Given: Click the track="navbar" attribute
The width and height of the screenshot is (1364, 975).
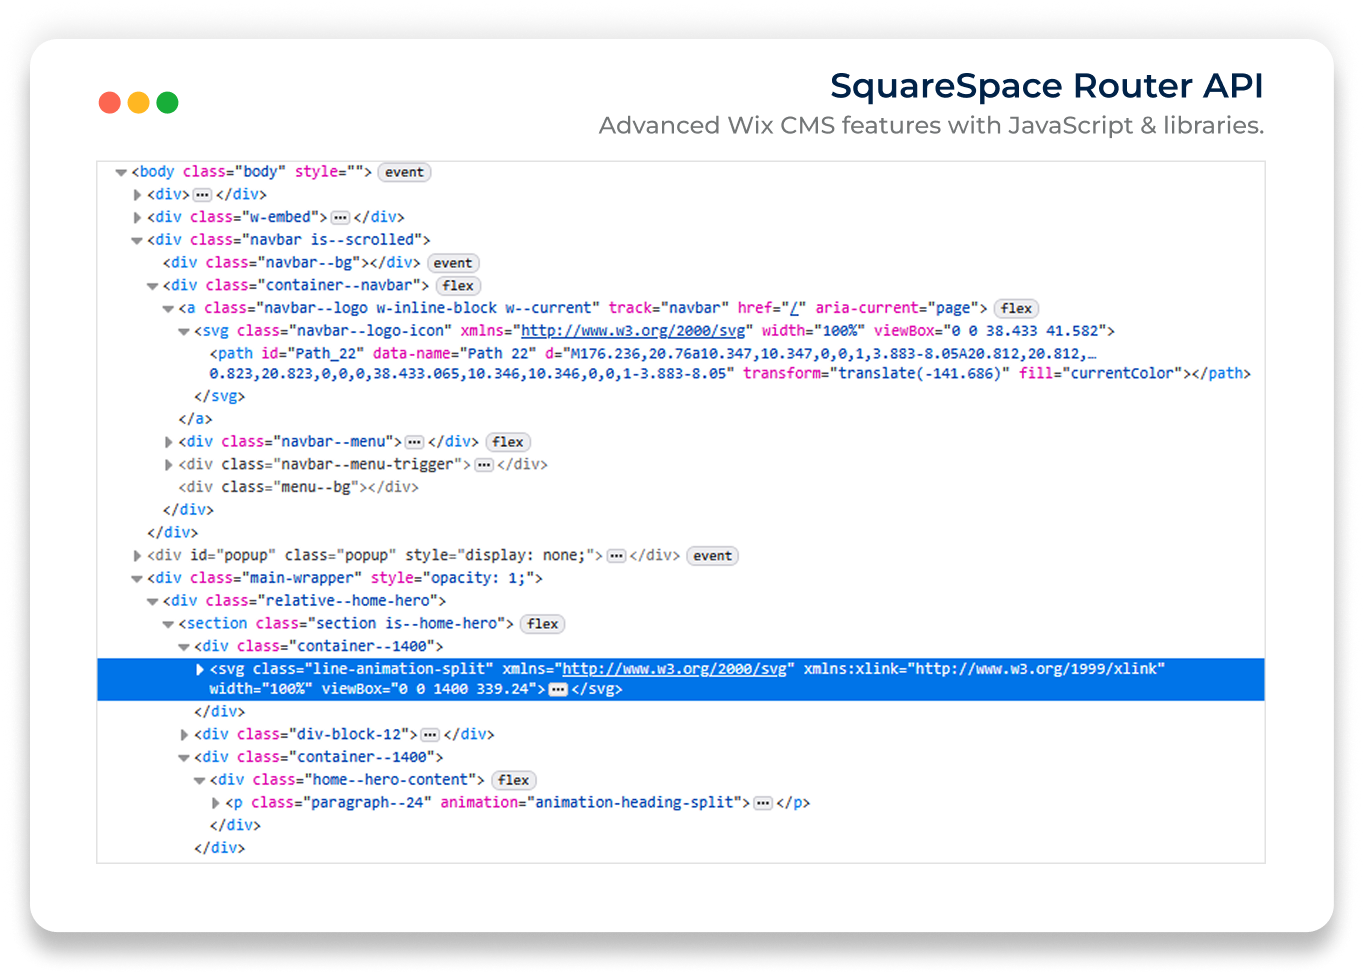Looking at the screenshot, I should [x=669, y=309].
